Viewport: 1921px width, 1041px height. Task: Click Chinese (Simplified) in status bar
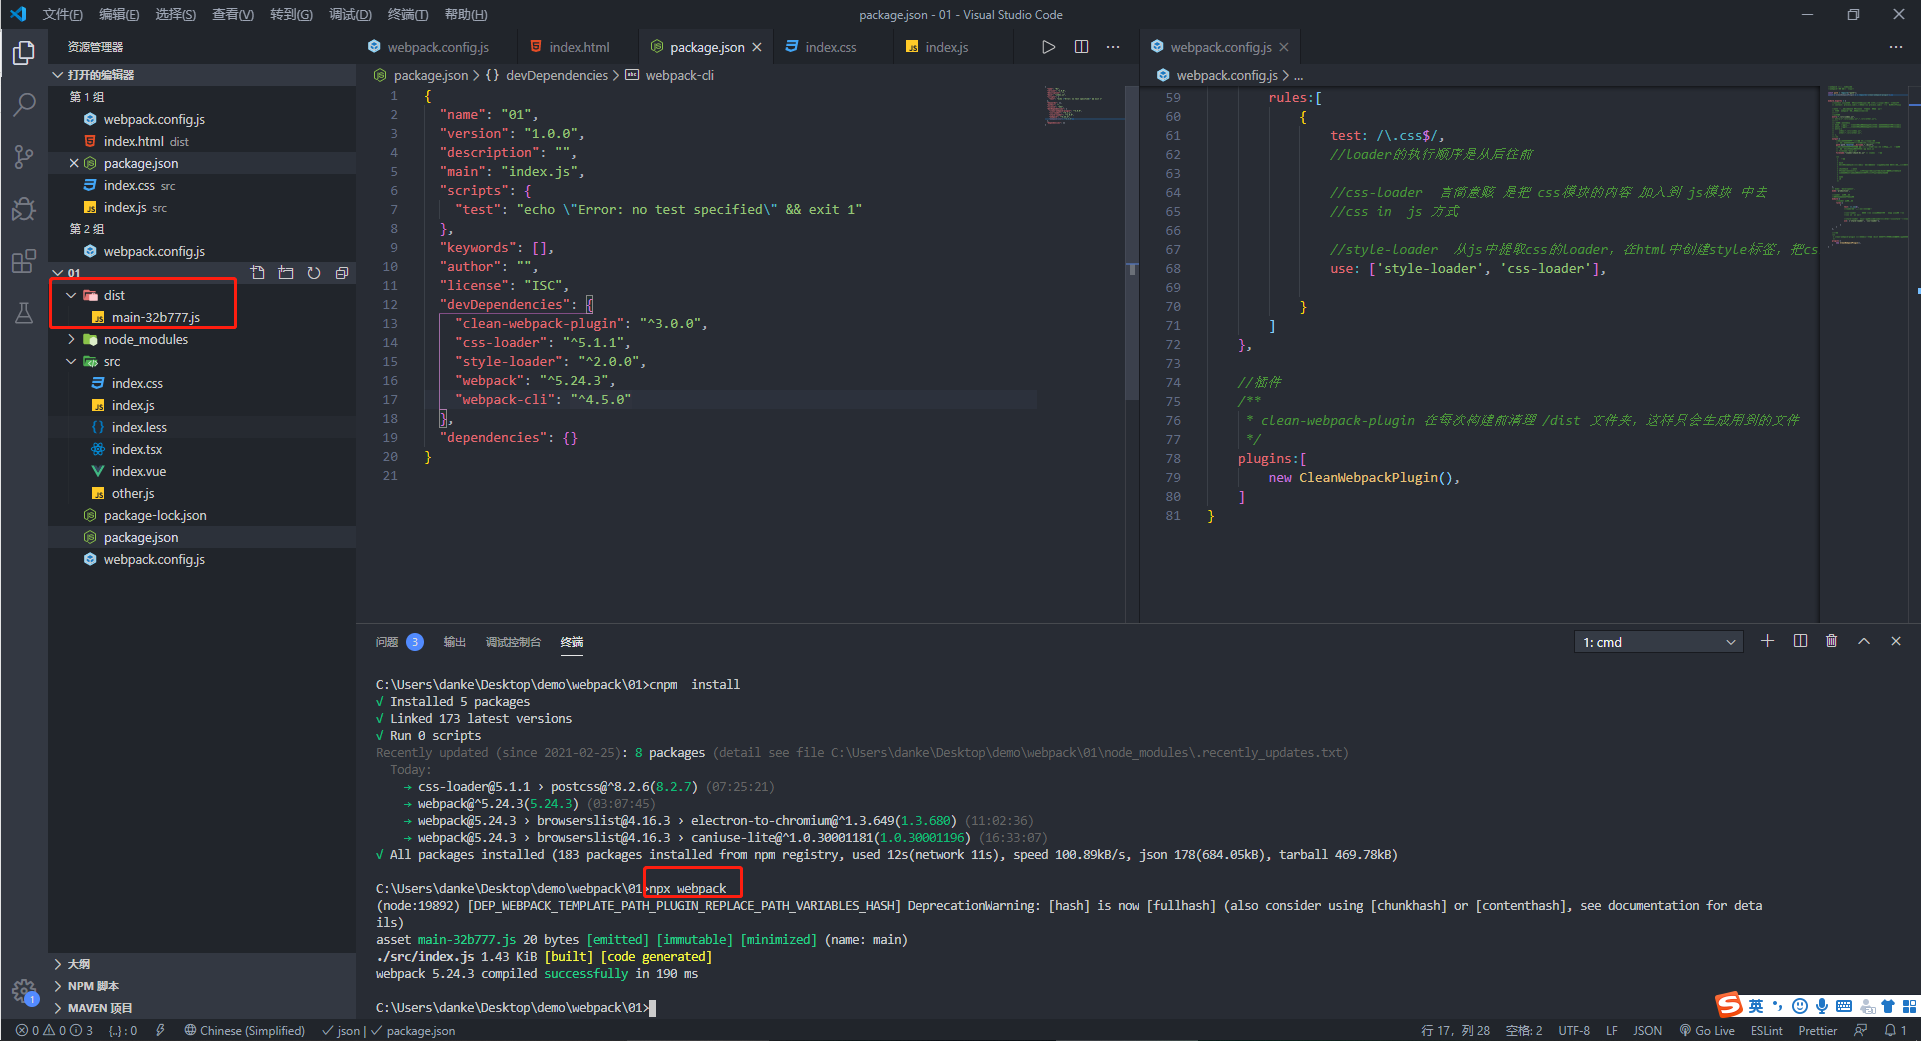click(244, 1030)
